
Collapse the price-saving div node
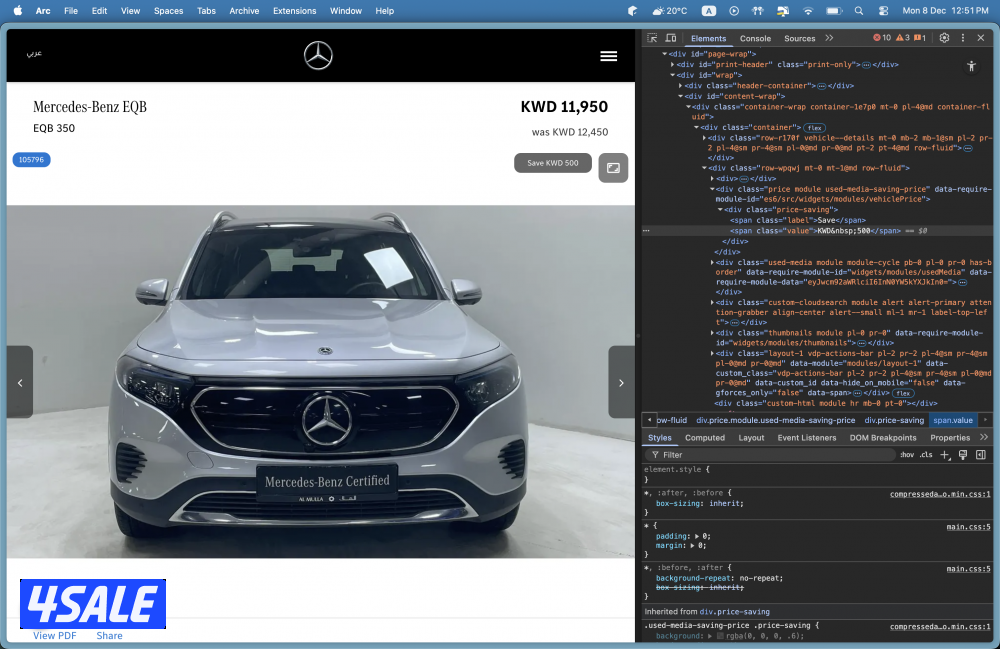click(719, 210)
